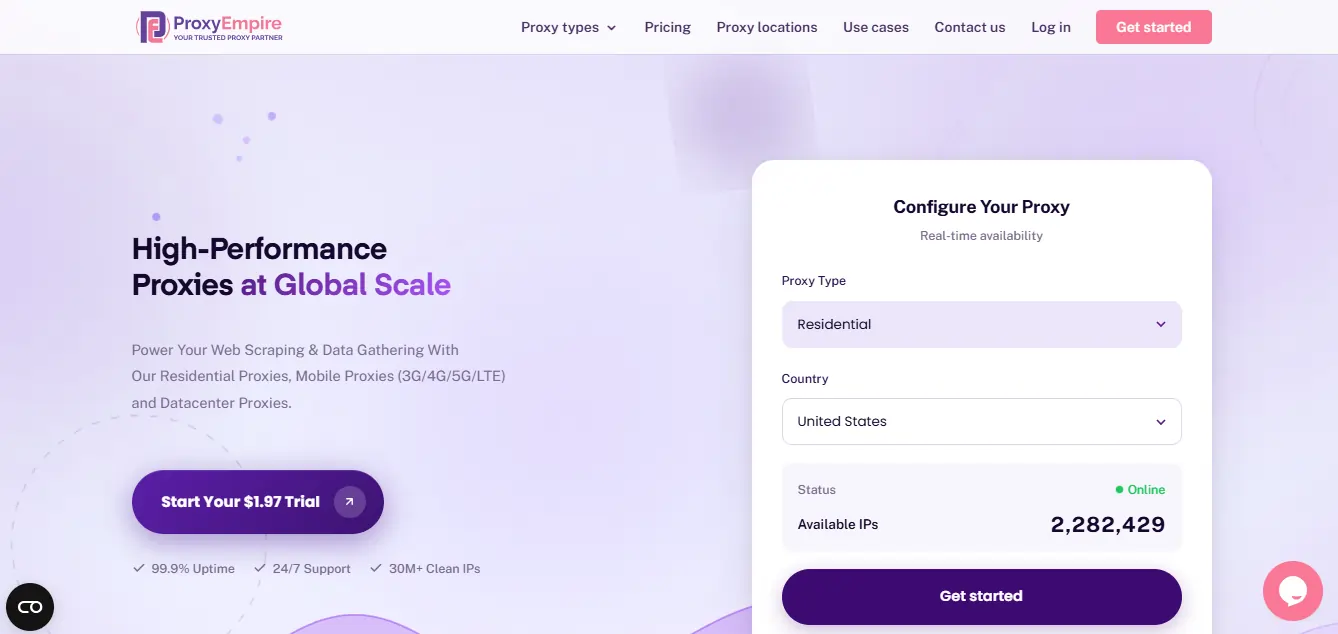Open the Contact us page
This screenshot has width=1338, height=634.
coord(969,27)
